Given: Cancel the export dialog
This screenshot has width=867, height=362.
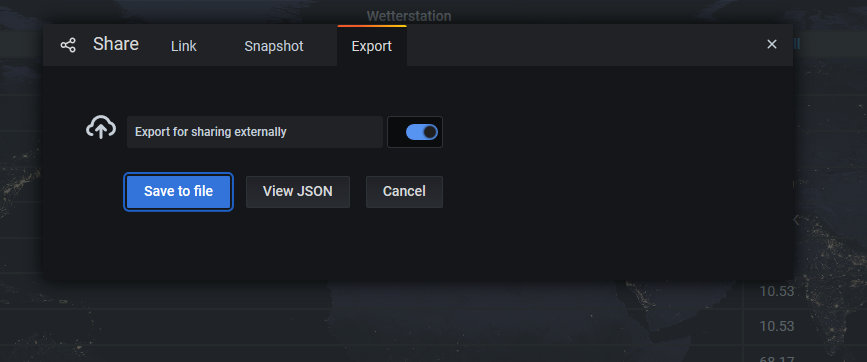Looking at the screenshot, I should (404, 192).
